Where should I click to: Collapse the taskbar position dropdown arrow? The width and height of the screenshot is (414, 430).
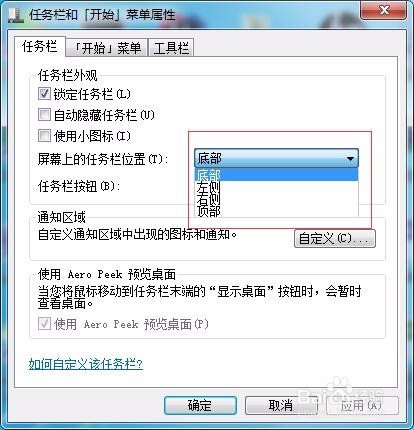click(350, 158)
